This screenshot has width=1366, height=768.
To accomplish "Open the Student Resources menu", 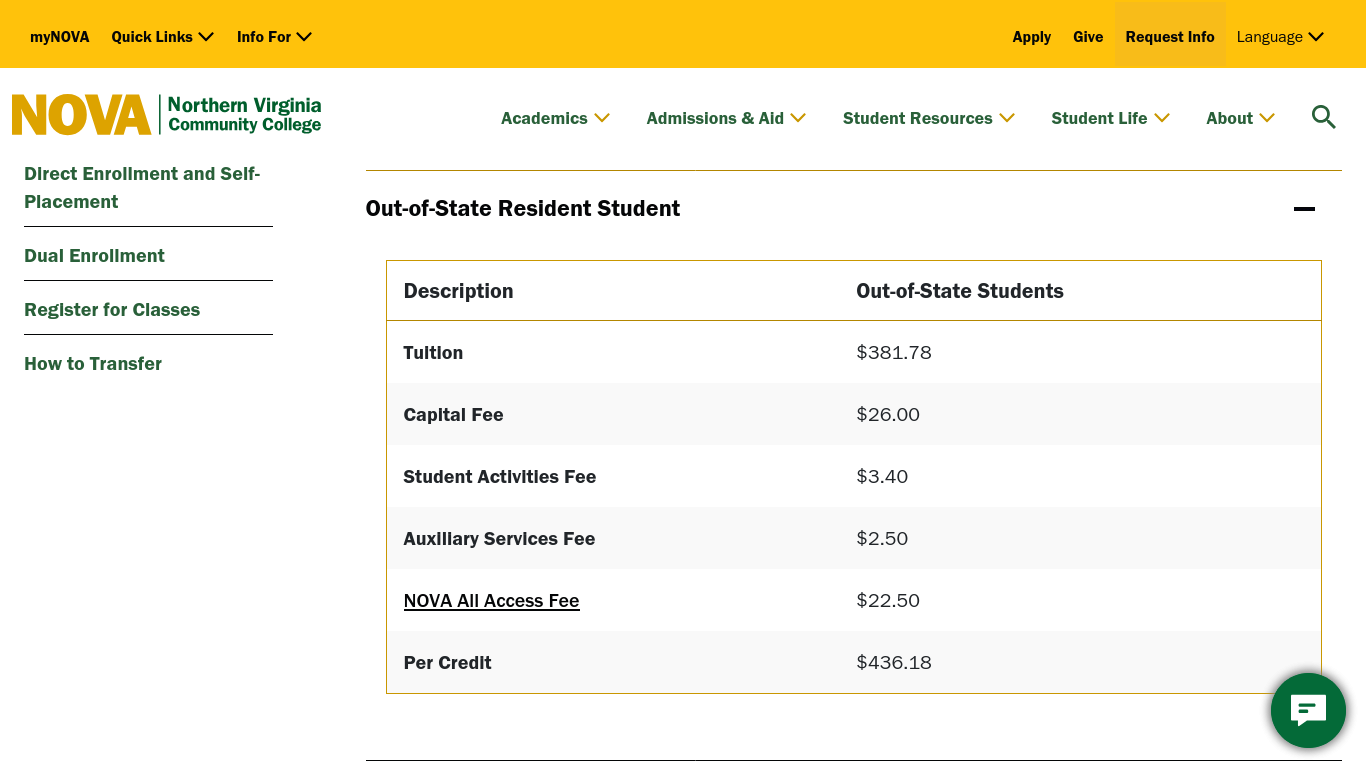I will point(929,118).
